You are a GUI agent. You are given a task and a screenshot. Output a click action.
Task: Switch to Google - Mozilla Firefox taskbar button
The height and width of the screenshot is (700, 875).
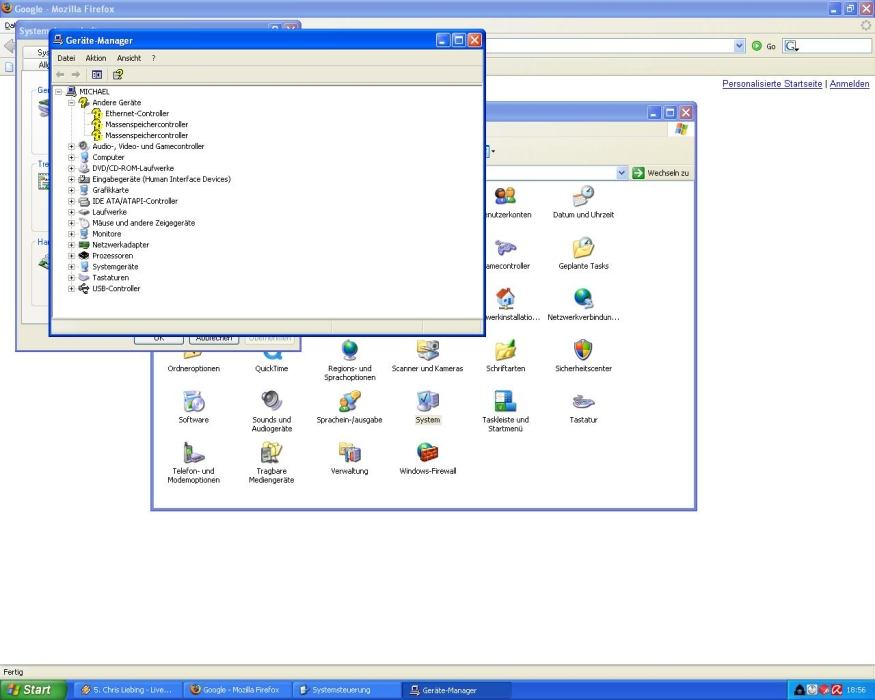(239, 690)
